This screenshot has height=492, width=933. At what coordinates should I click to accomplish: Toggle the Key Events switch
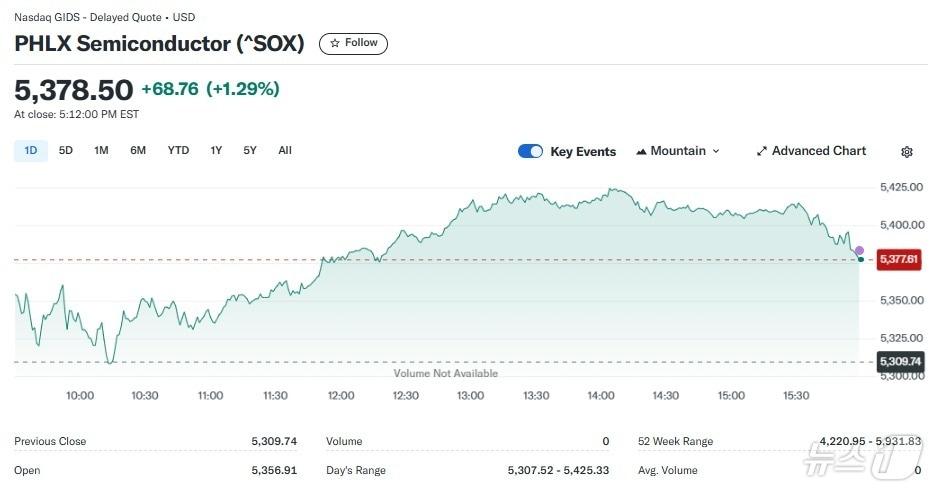tap(530, 151)
